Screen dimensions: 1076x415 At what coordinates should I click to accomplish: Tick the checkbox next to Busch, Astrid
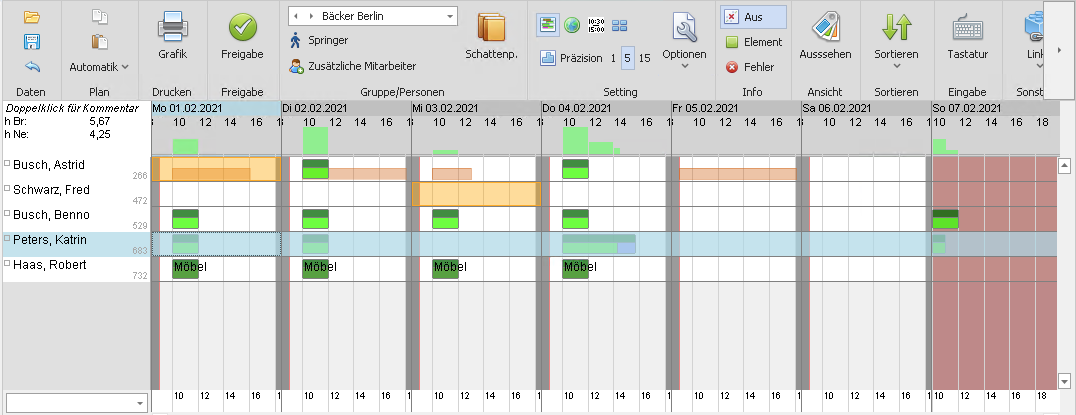point(8,164)
